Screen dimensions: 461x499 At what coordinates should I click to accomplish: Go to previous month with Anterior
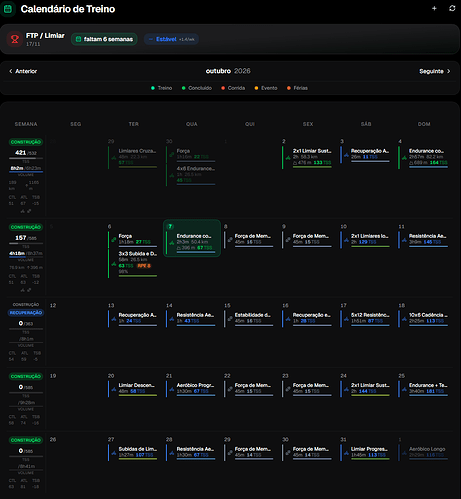pos(23,71)
